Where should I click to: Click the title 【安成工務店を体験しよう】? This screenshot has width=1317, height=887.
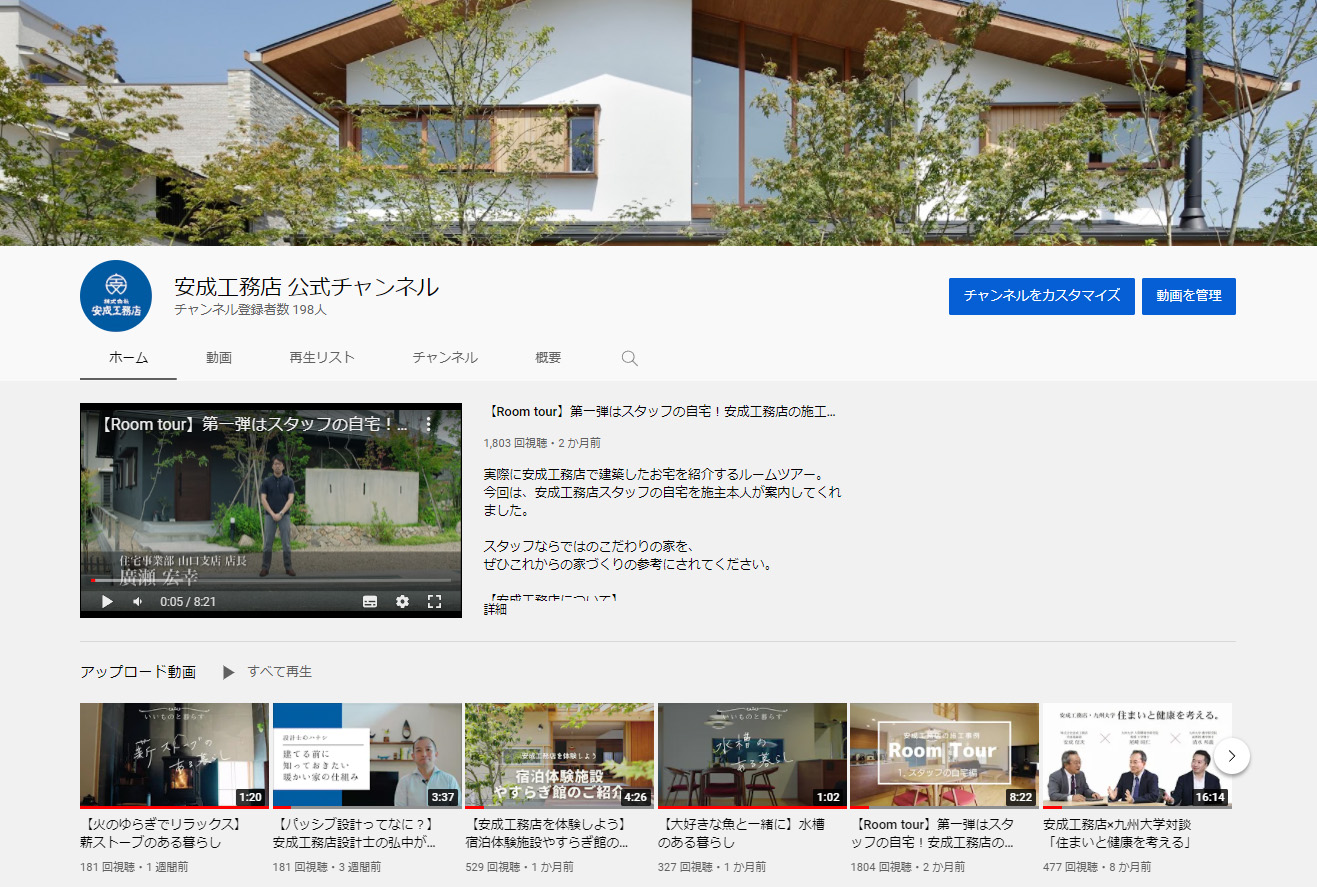click(548, 834)
